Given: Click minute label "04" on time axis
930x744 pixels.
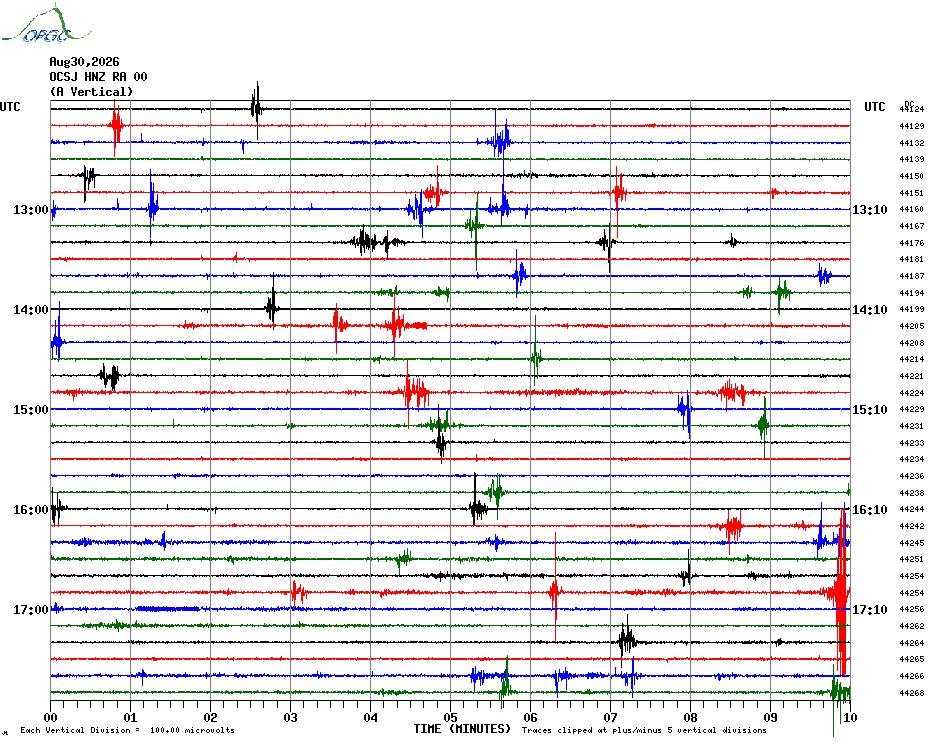Looking at the screenshot, I should [x=371, y=718].
